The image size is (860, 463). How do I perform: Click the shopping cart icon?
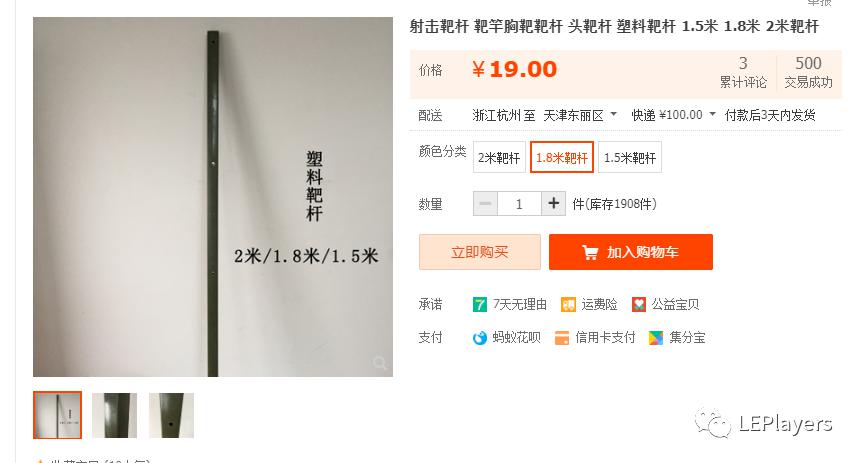pyautogui.click(x=590, y=252)
